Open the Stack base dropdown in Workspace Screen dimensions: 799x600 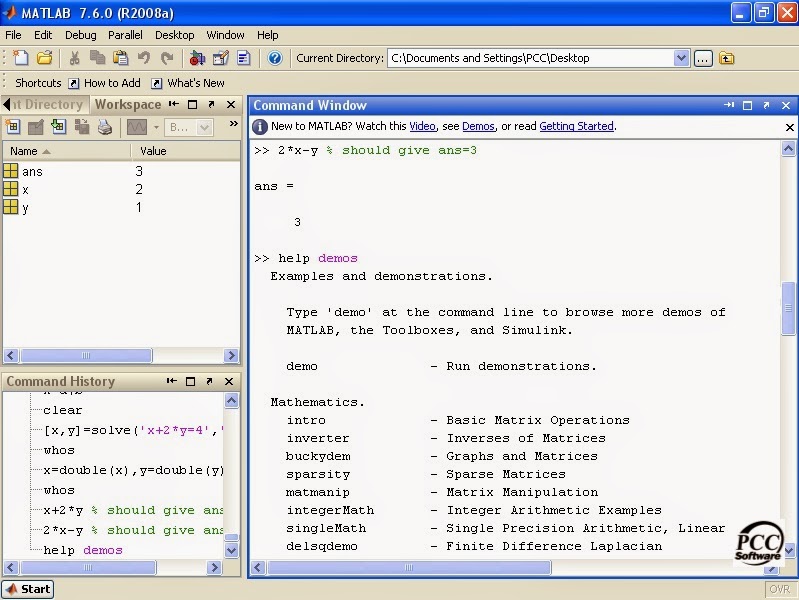pos(189,127)
